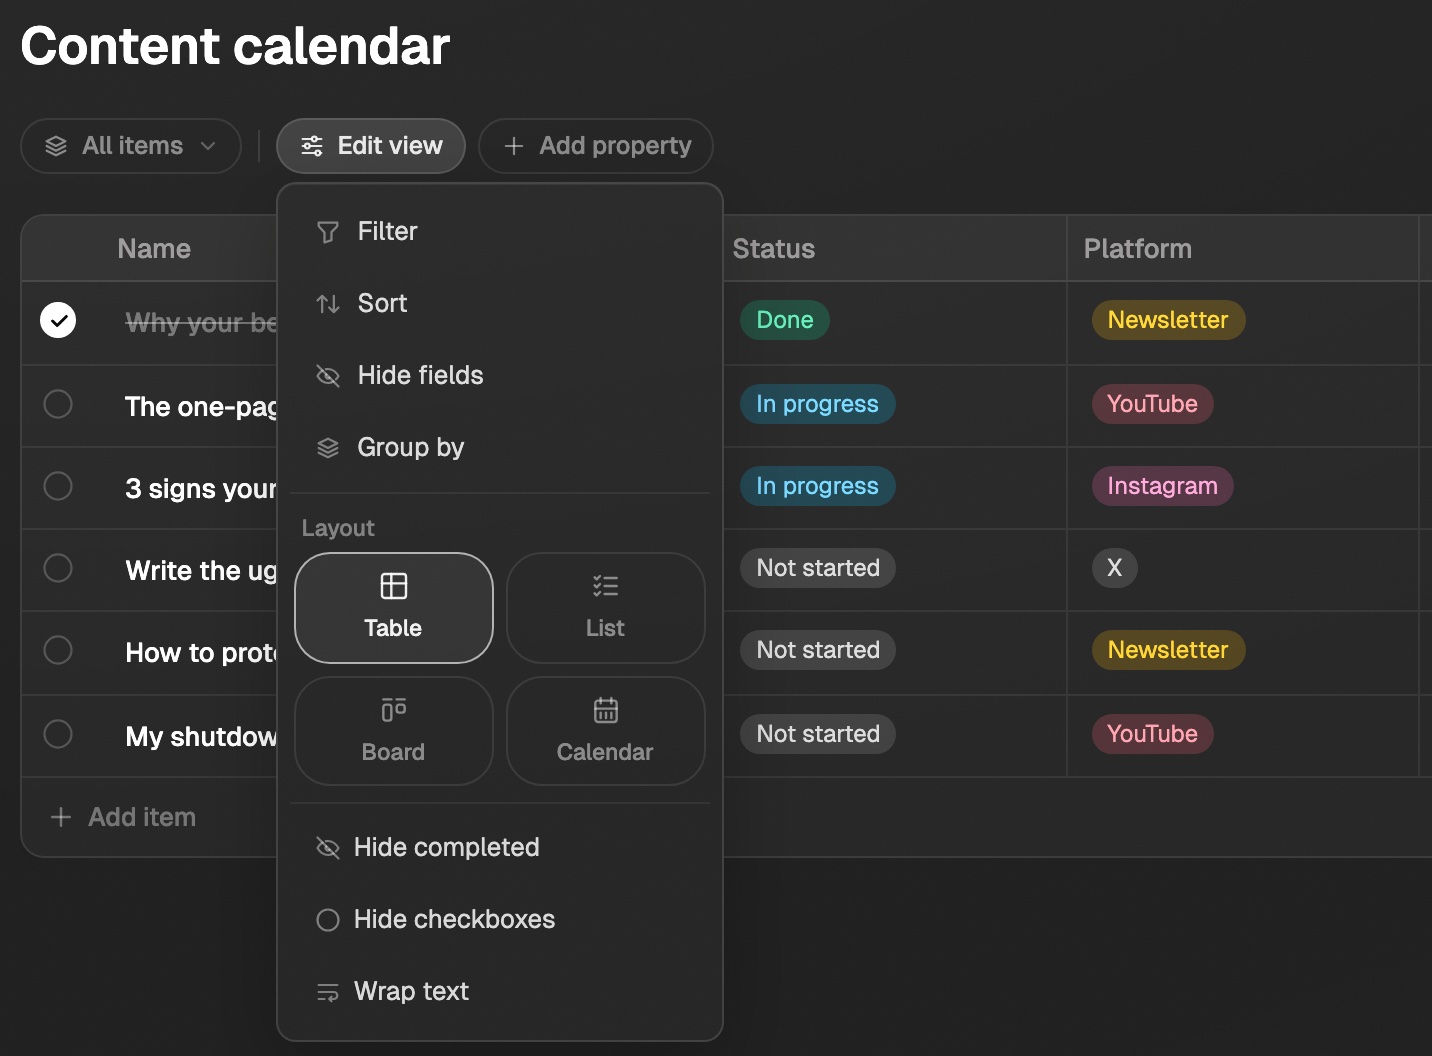Click the Status column header
Screen dimensions: 1432x1056
pos(774,249)
